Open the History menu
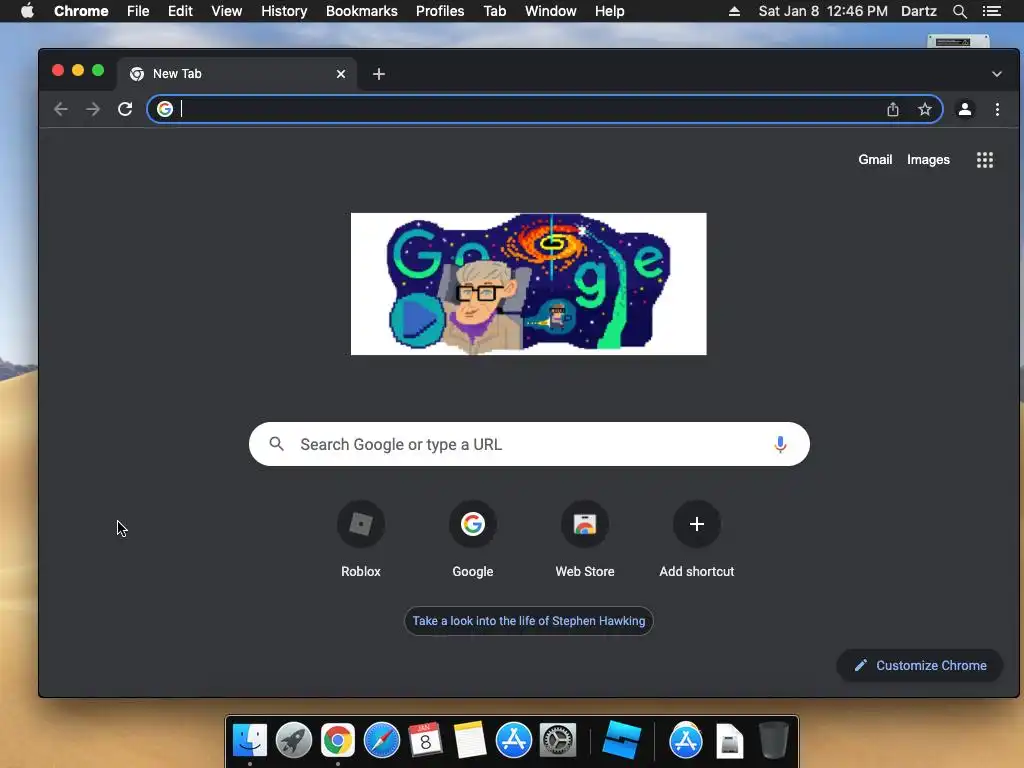Screen dimensions: 1024x768 point(284,11)
